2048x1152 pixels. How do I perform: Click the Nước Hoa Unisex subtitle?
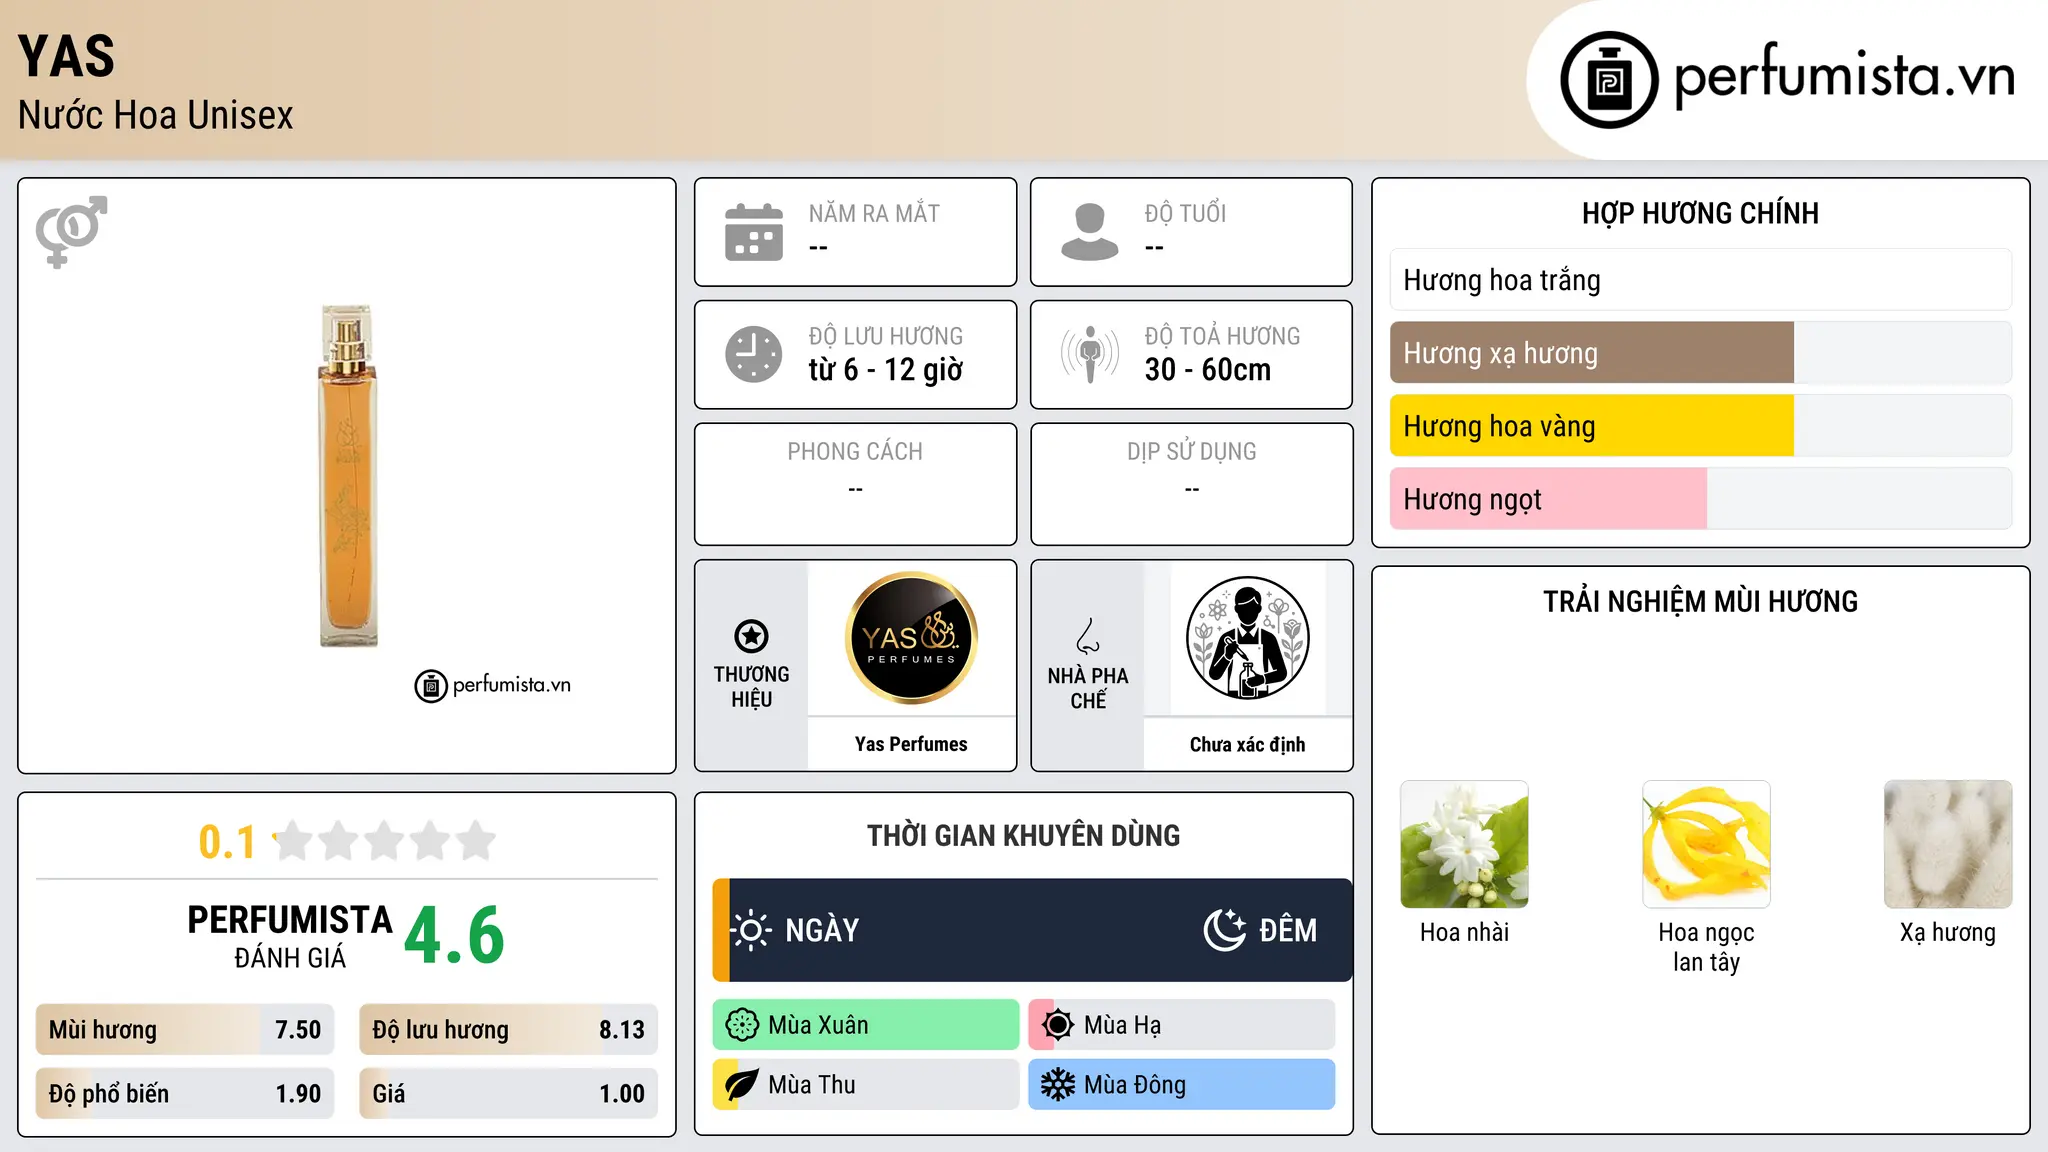[156, 116]
